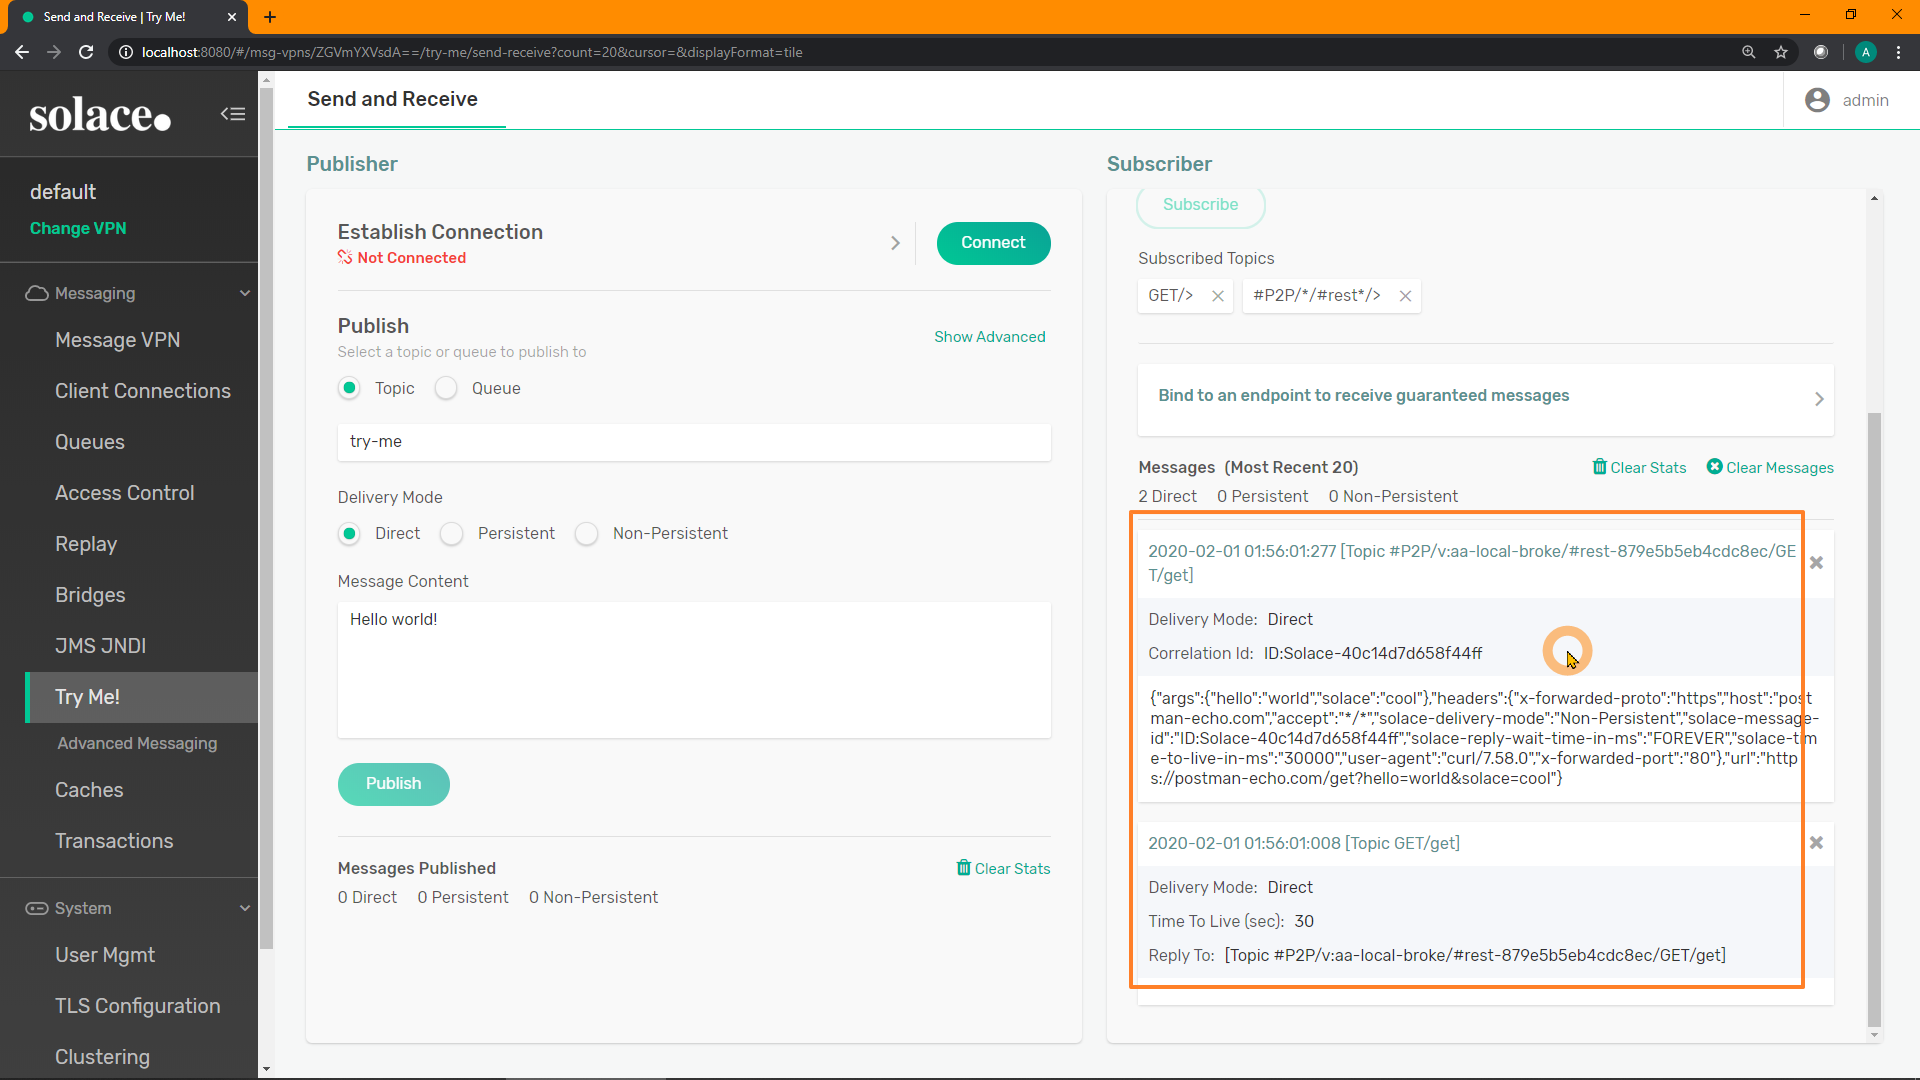Viewport: 1920px width, 1080px height.
Task: Choose Non-Persistent delivery mode
Action: tap(587, 534)
